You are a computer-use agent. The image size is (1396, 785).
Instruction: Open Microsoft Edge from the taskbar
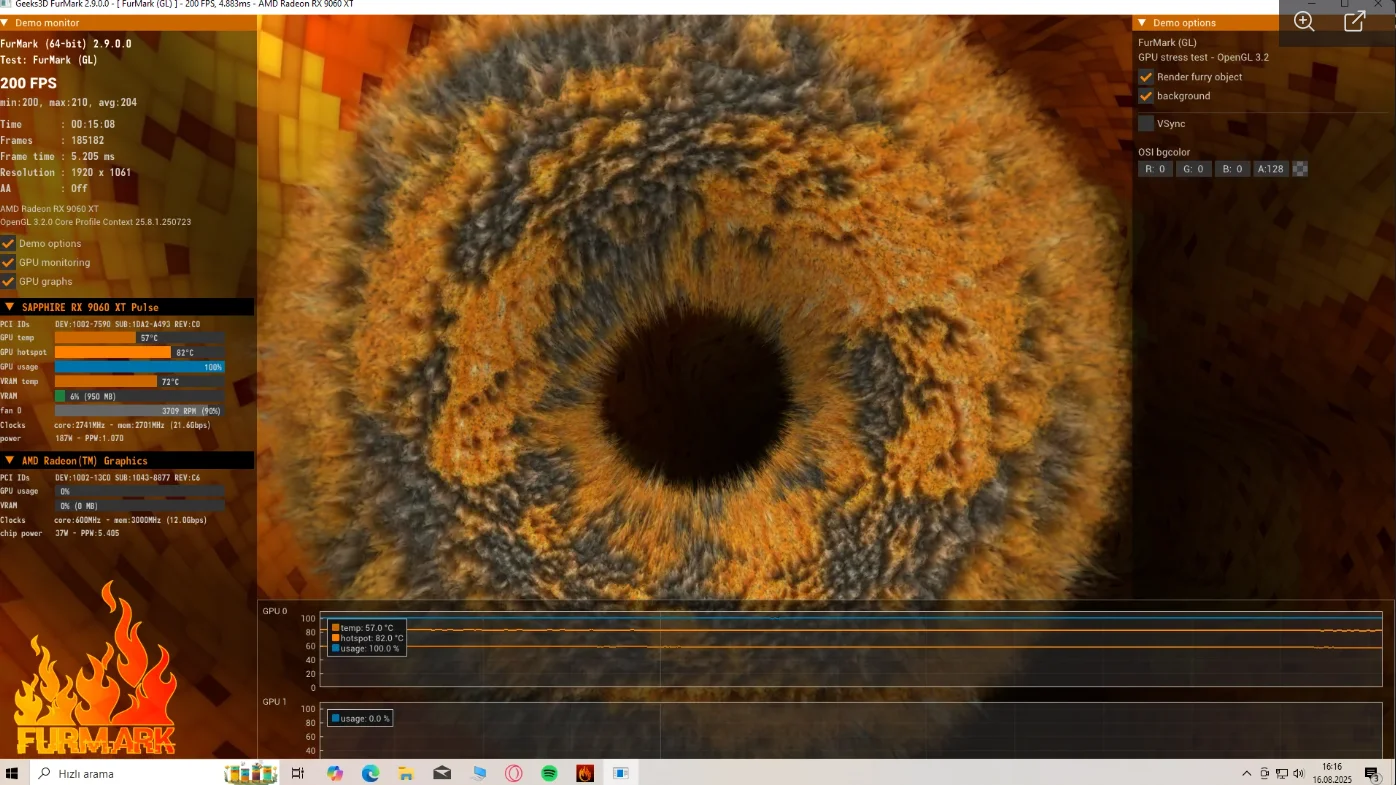pos(370,773)
